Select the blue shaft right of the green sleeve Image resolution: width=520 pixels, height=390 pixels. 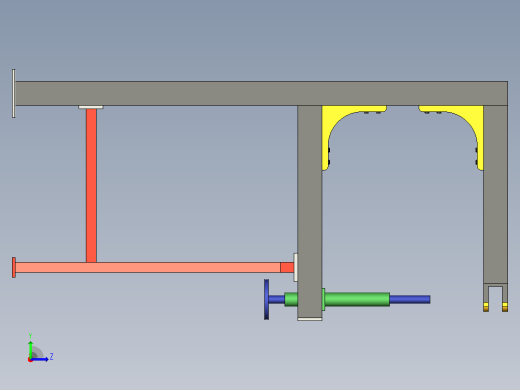pyautogui.click(x=410, y=299)
